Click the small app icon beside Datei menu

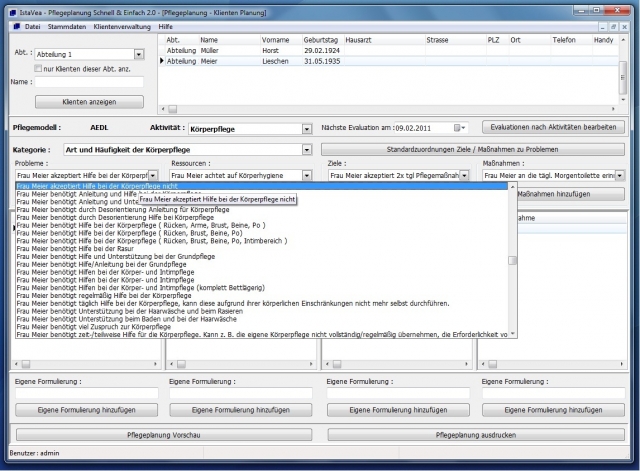point(17,27)
